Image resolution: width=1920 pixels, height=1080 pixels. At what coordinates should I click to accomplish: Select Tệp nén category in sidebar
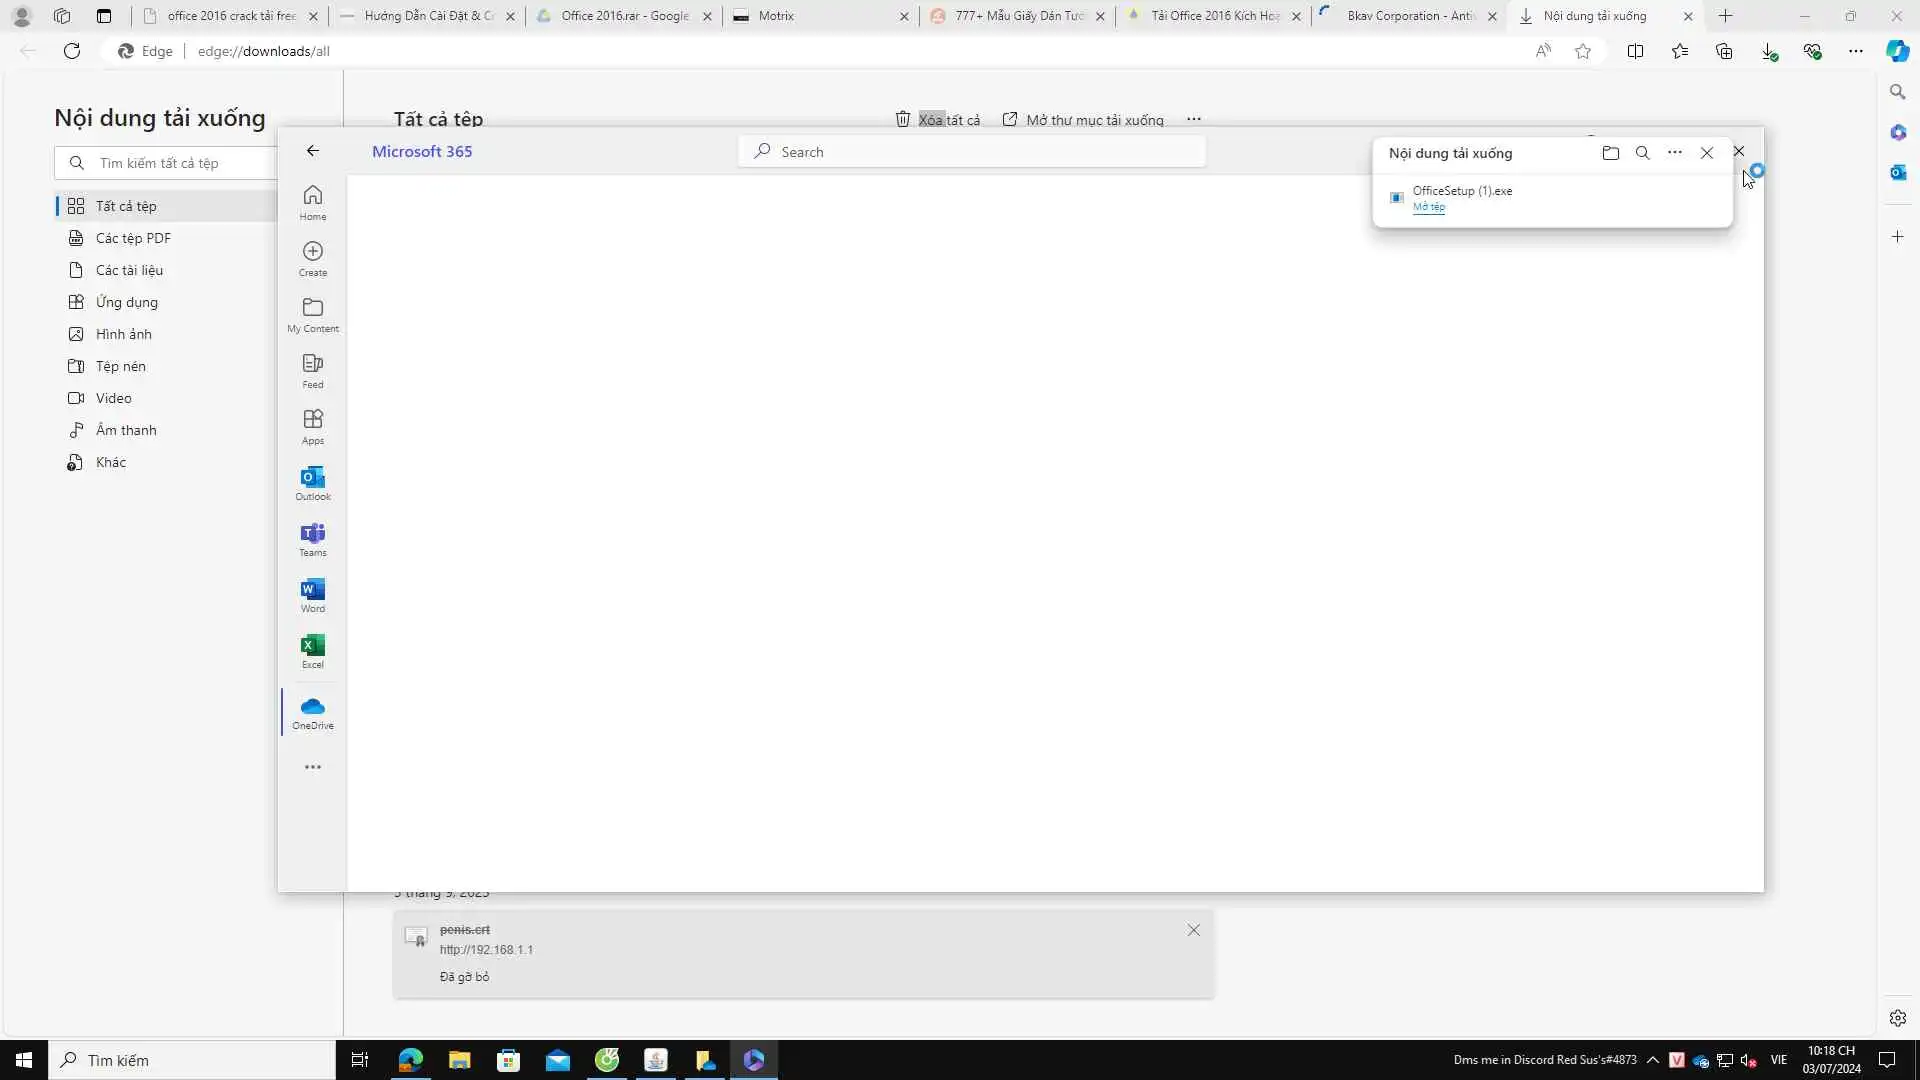point(121,366)
